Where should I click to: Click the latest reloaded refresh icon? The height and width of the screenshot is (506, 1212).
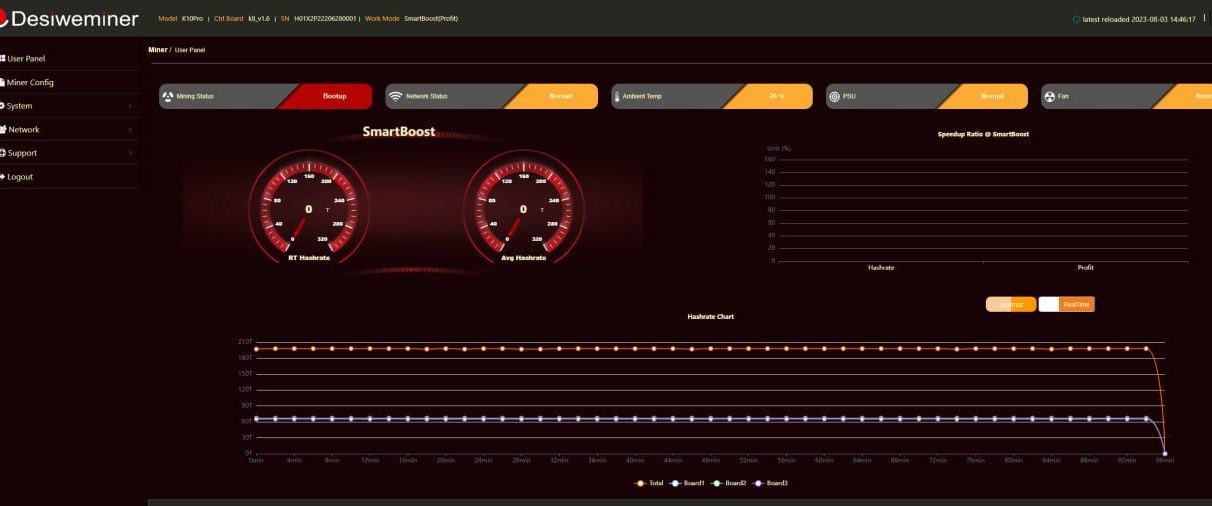tap(1076, 19)
